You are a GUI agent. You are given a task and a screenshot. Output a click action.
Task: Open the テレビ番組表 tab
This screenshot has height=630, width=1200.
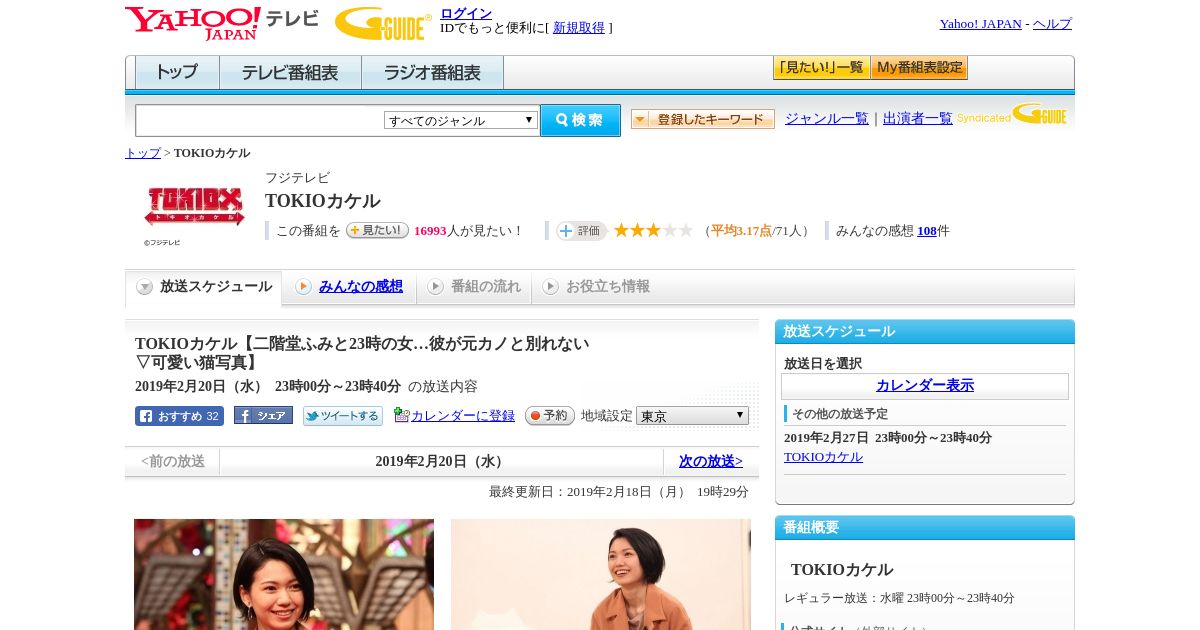click(x=290, y=73)
